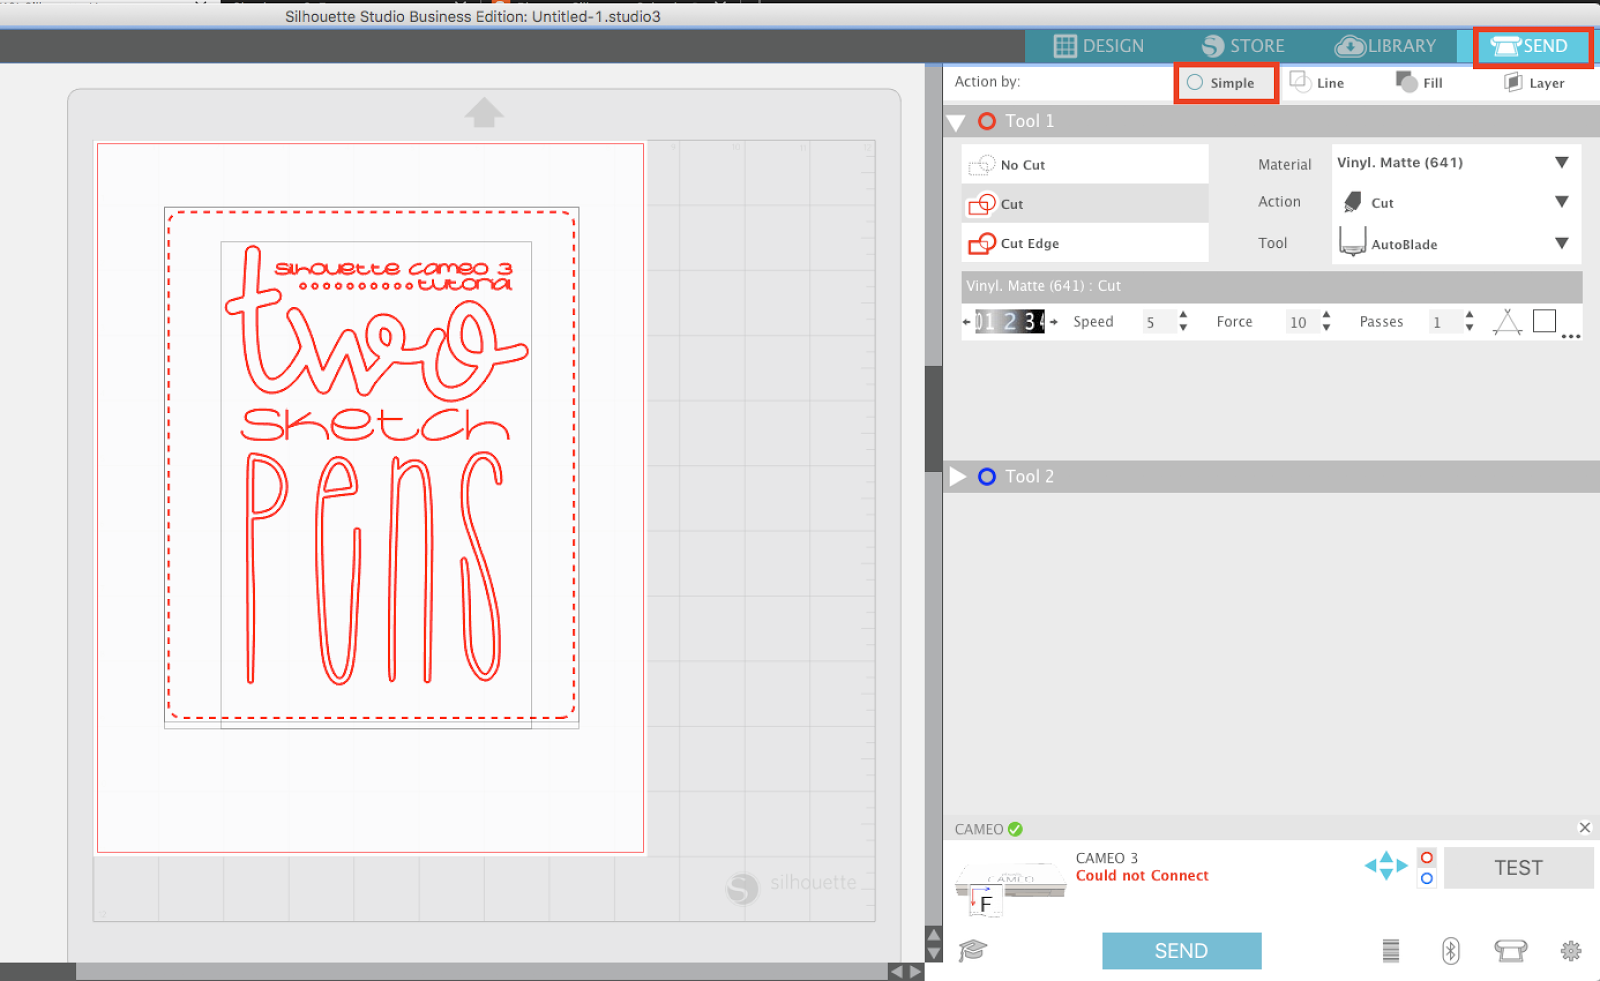Click the SEND button to start cutting
This screenshot has height=981, width=1600.
(1181, 950)
